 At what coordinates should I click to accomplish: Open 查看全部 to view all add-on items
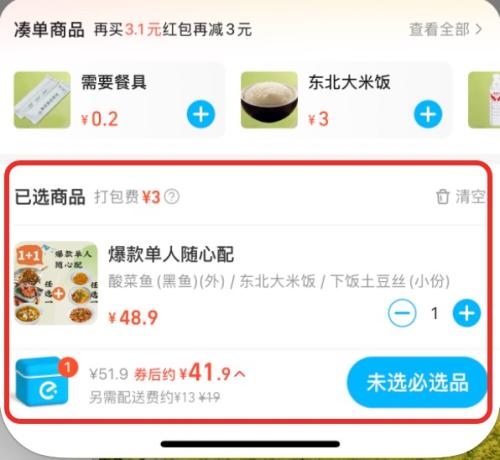click(x=445, y=29)
